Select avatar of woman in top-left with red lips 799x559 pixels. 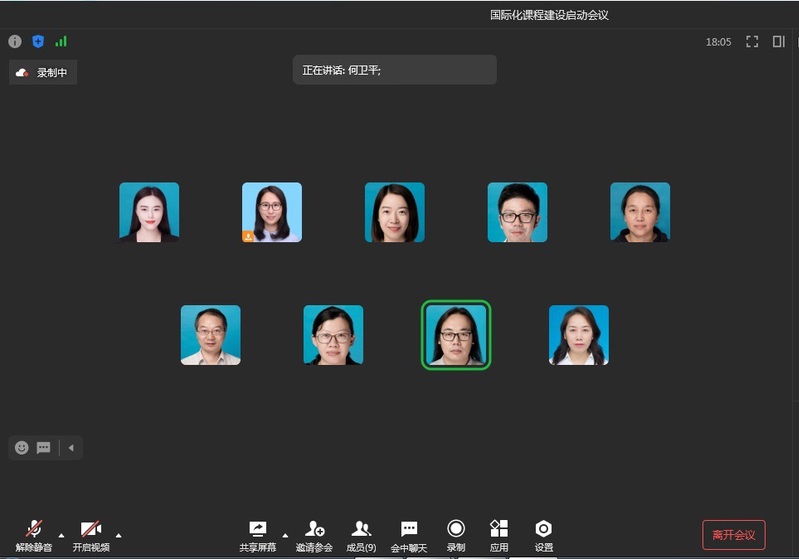(149, 212)
